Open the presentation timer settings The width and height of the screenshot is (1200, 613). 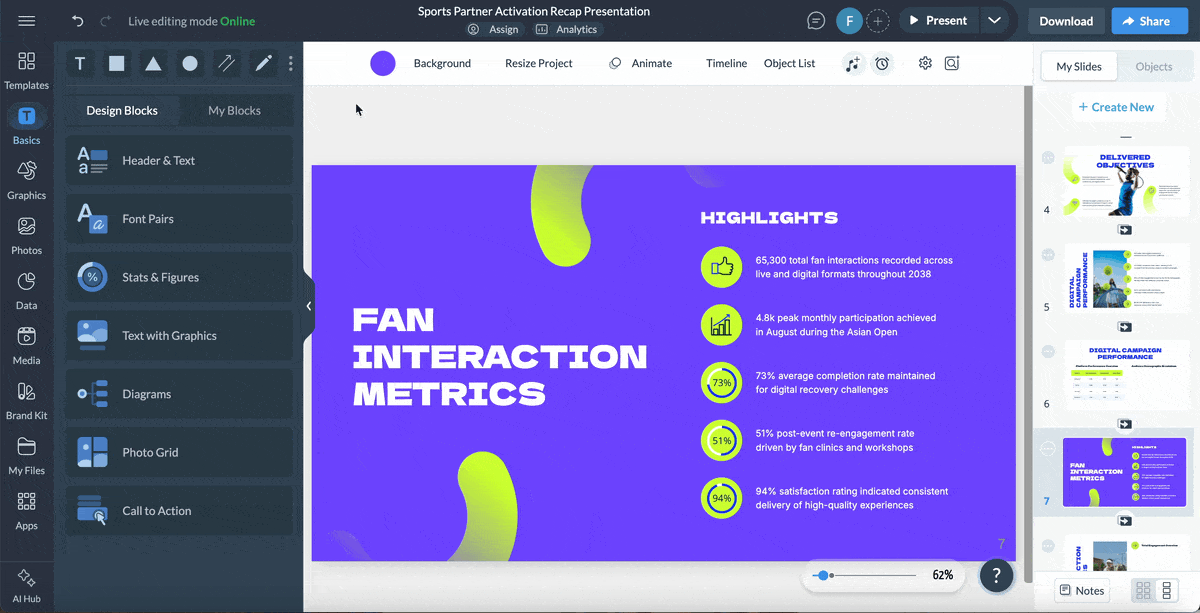(x=882, y=63)
